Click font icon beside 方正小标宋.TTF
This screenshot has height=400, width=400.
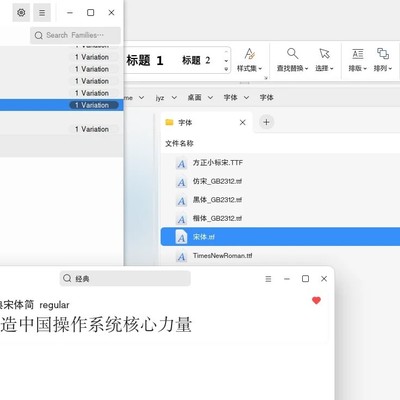[x=181, y=163]
